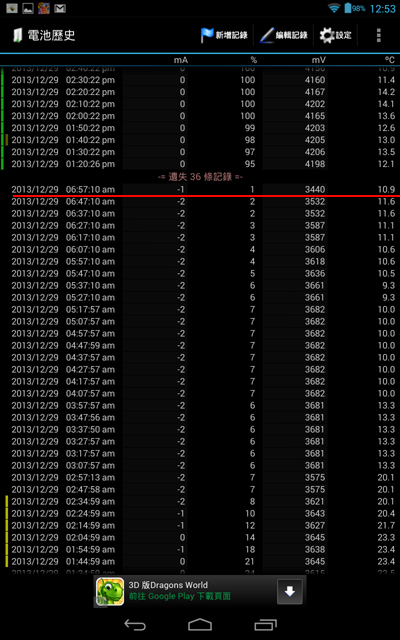
Task: Select the 06:57:10 am record row
Action: [x=200, y=189]
